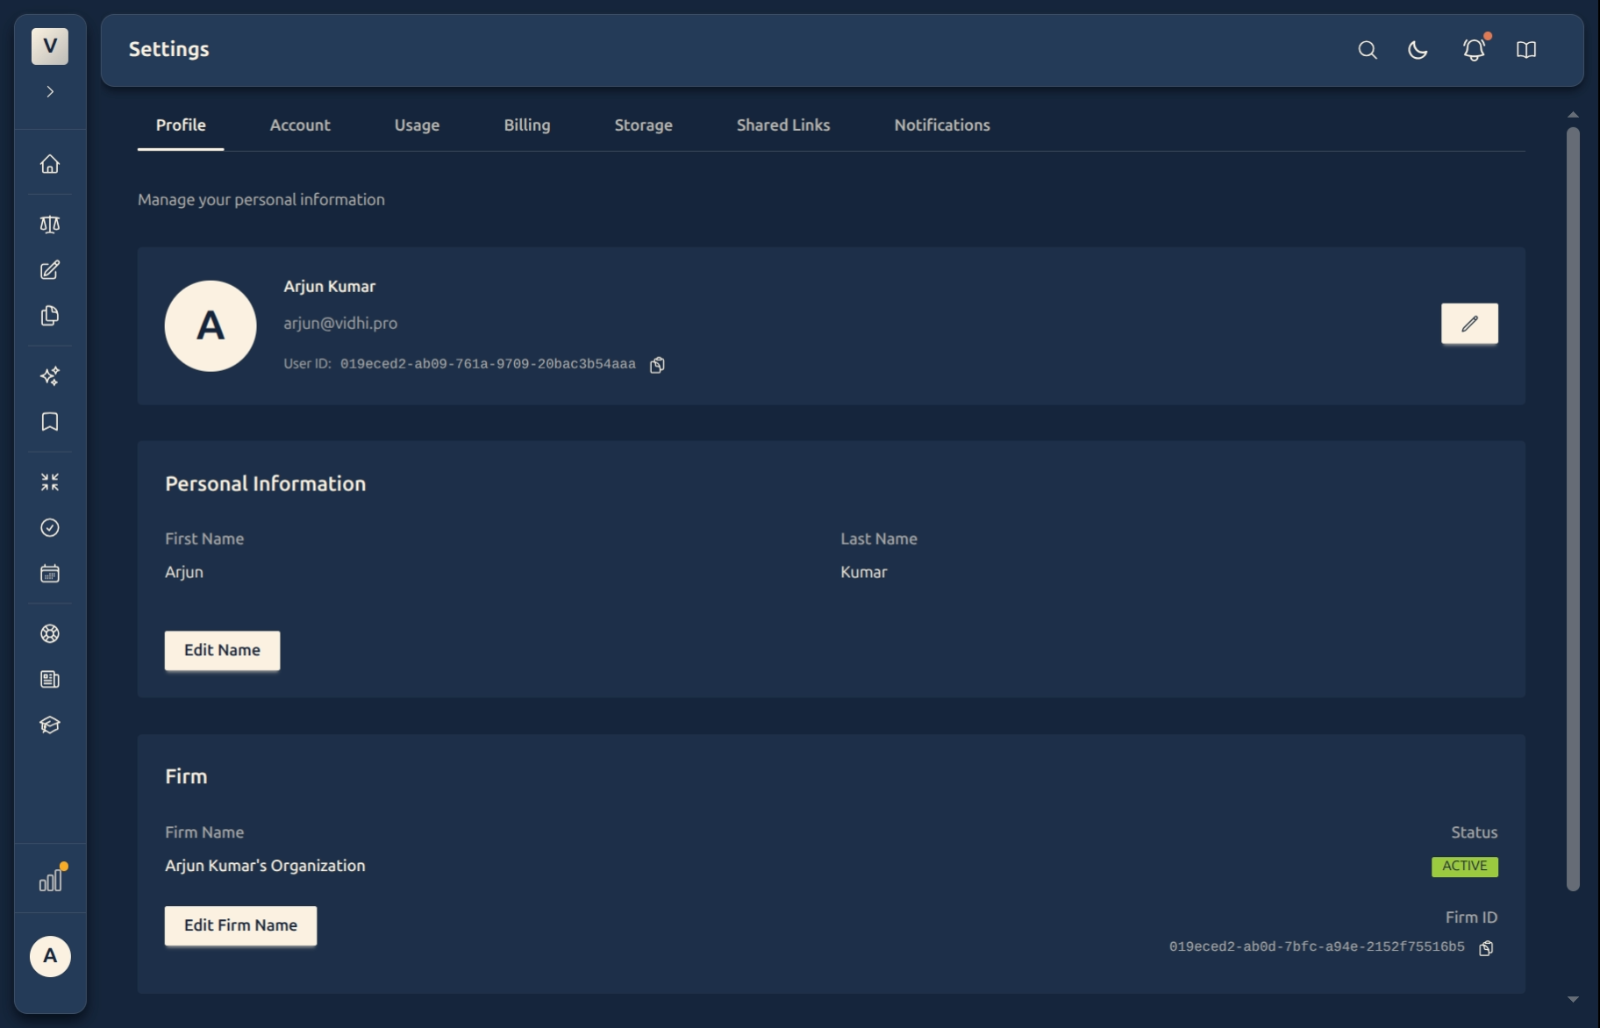Click the scrollbar up arrow
Image resolution: width=1600 pixels, height=1028 pixels.
1573,115
